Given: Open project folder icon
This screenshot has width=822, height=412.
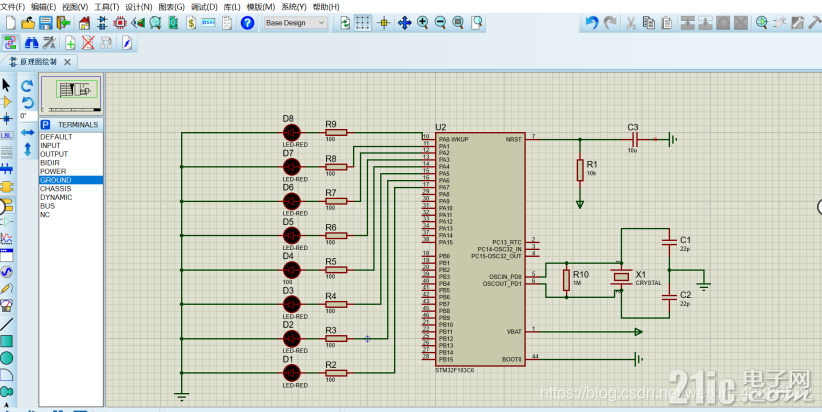Looking at the screenshot, I should tap(28, 23).
